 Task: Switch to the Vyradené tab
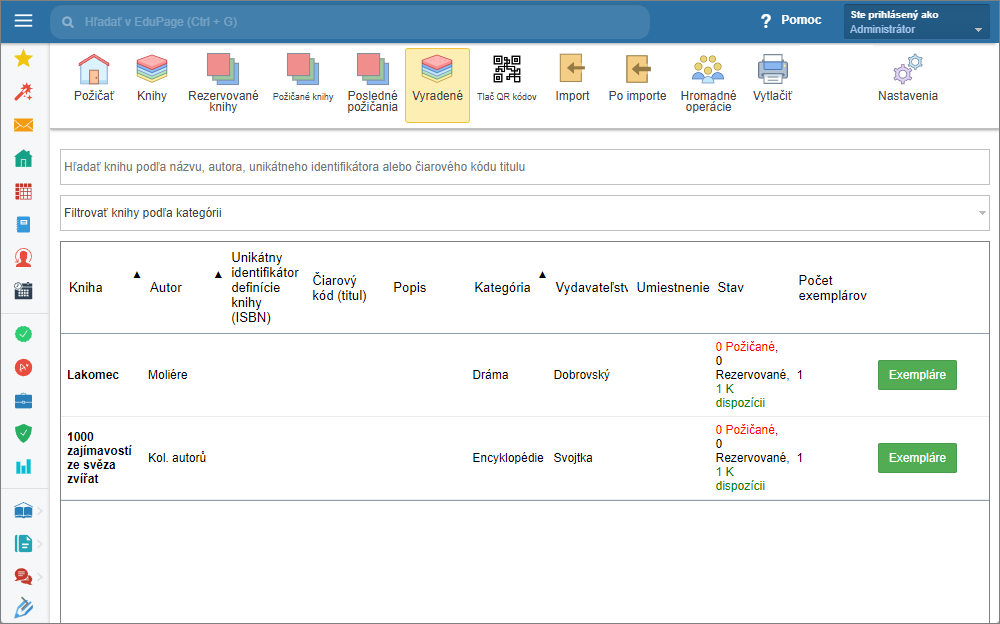click(x=437, y=84)
